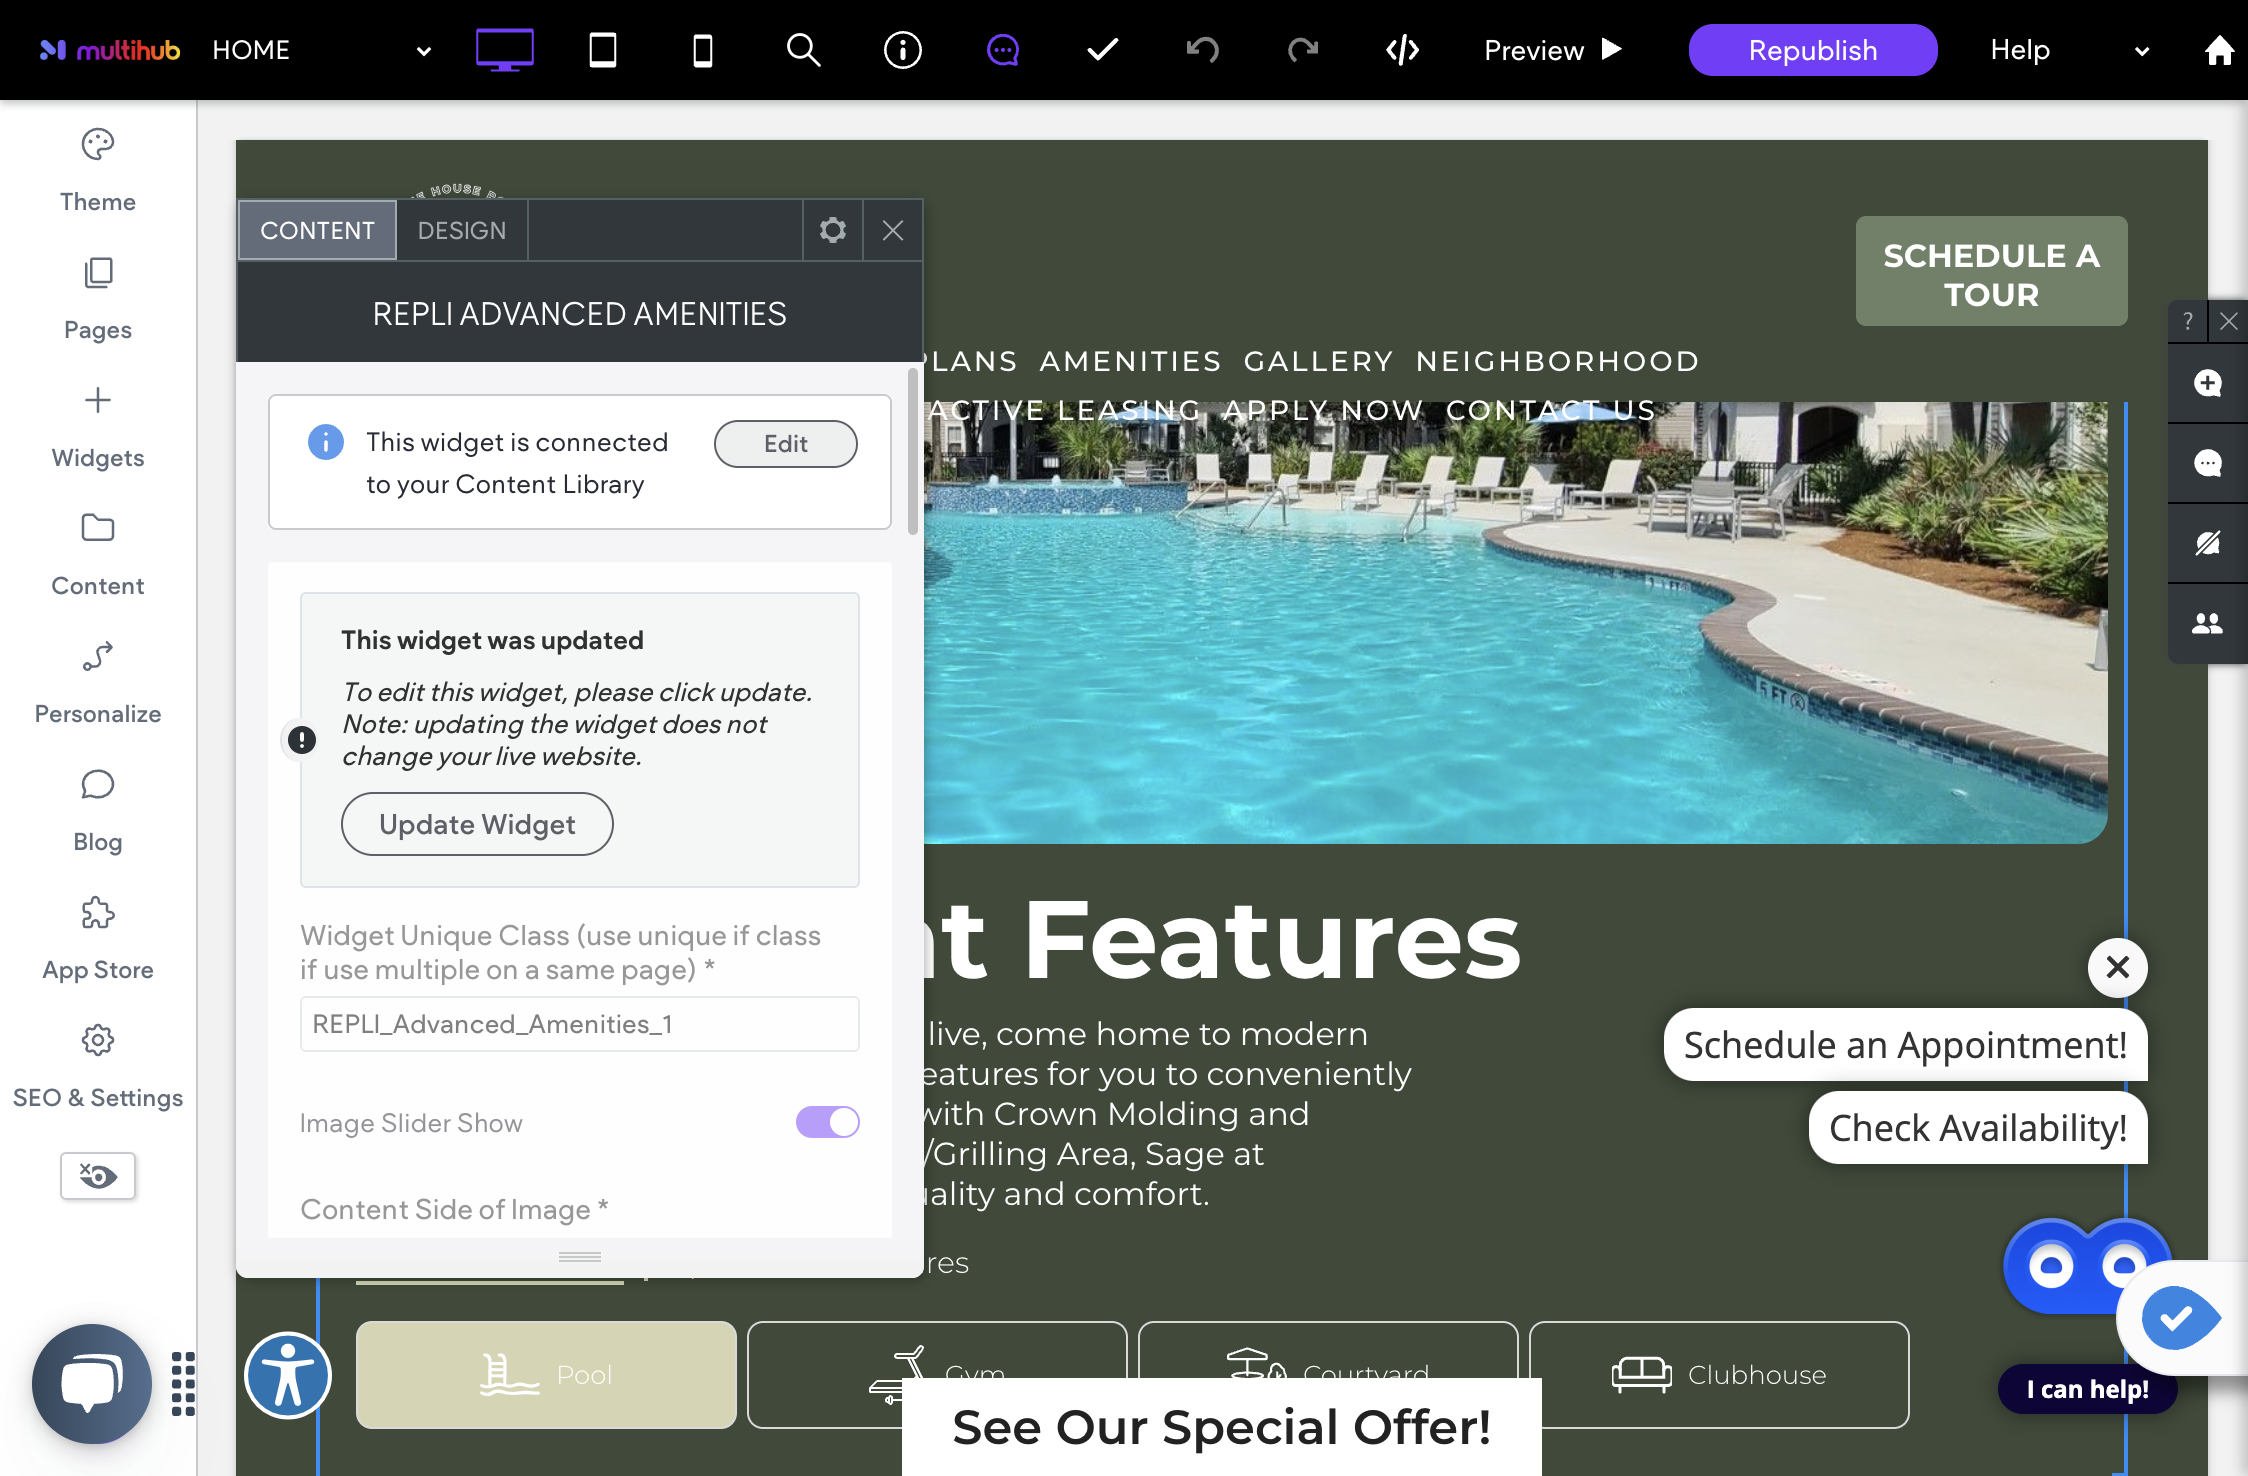Undo last change

point(1203,50)
